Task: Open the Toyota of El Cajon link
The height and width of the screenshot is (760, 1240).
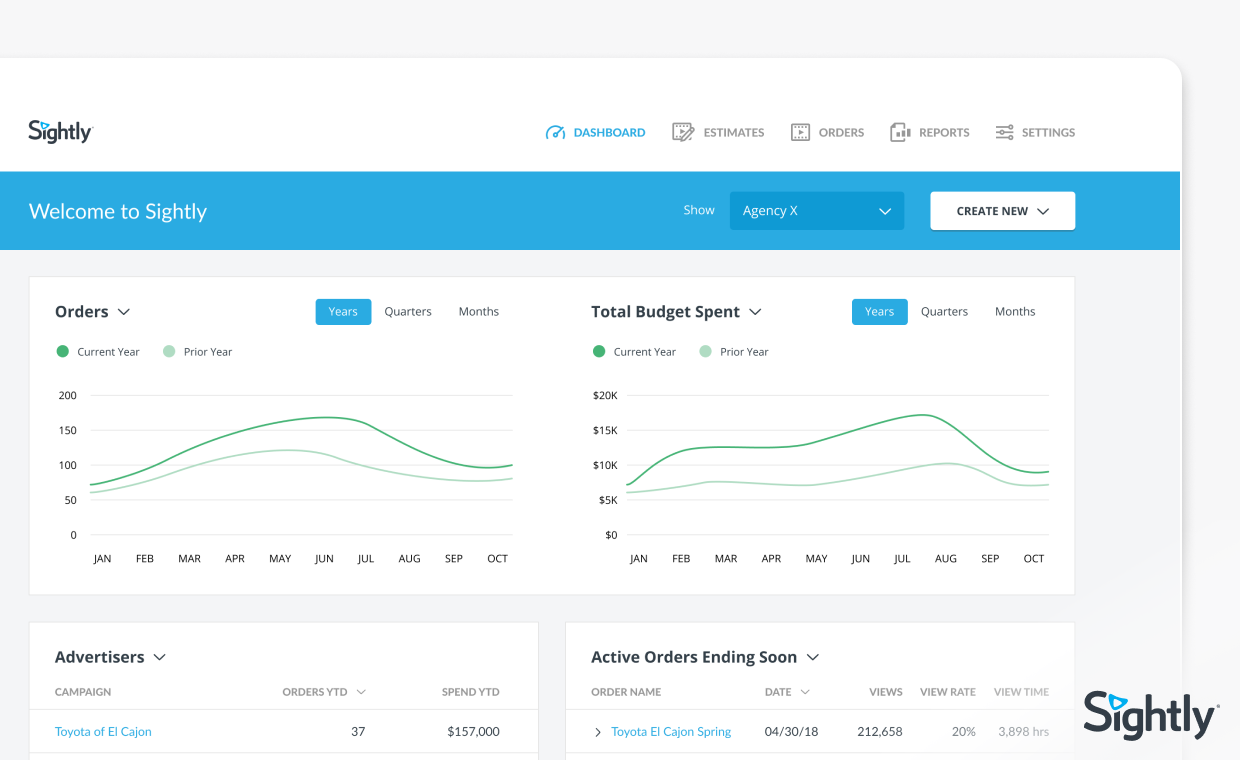Action: point(103,732)
